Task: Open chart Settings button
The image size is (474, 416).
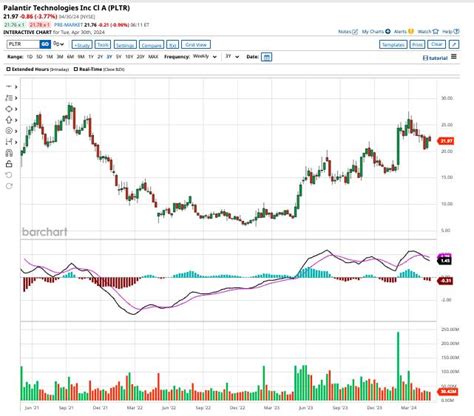Action: [125, 45]
